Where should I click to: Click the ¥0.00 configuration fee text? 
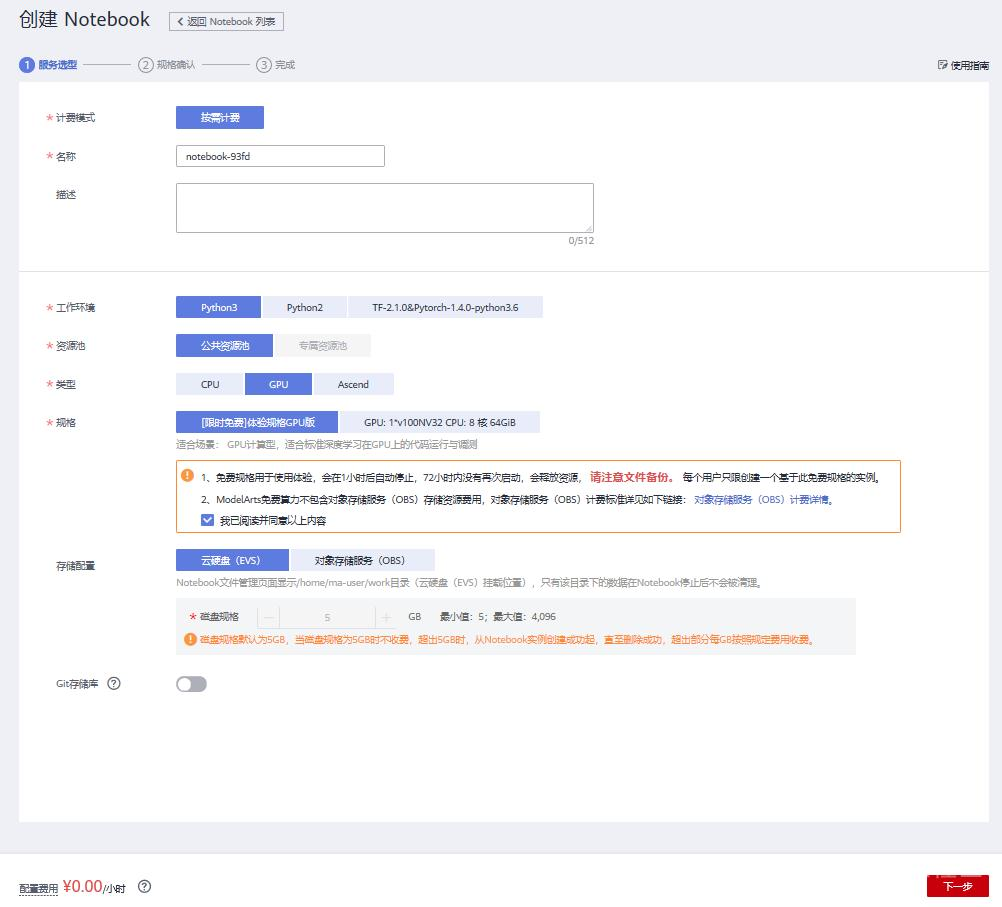click(x=82, y=887)
